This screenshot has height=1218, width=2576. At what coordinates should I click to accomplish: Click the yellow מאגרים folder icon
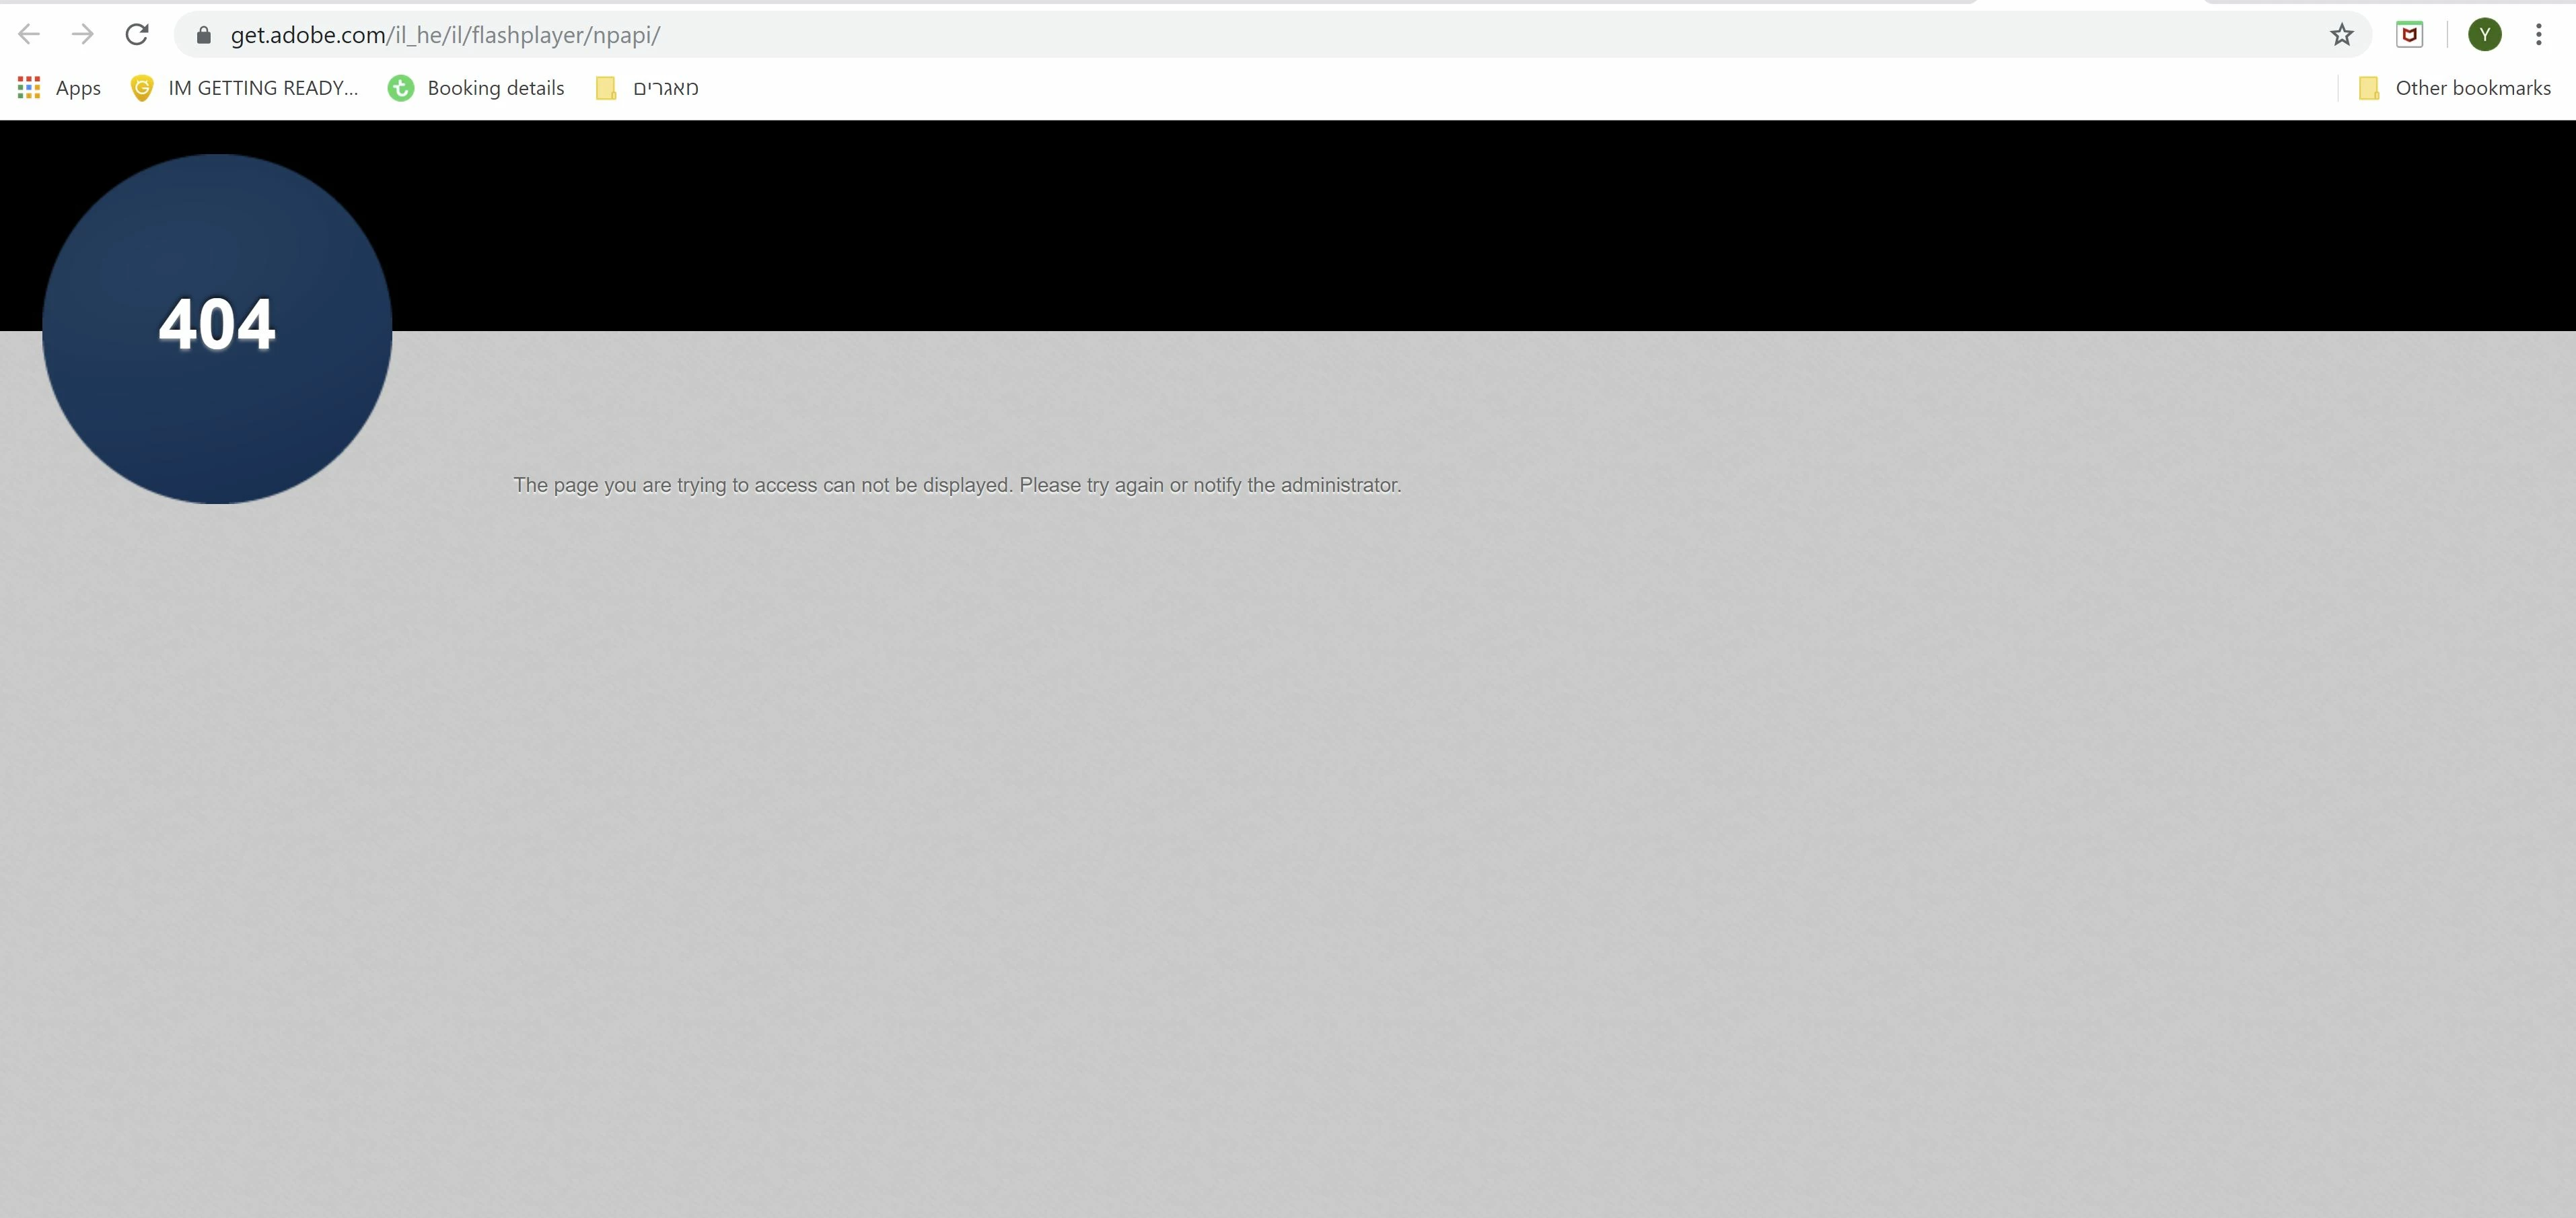tap(606, 88)
